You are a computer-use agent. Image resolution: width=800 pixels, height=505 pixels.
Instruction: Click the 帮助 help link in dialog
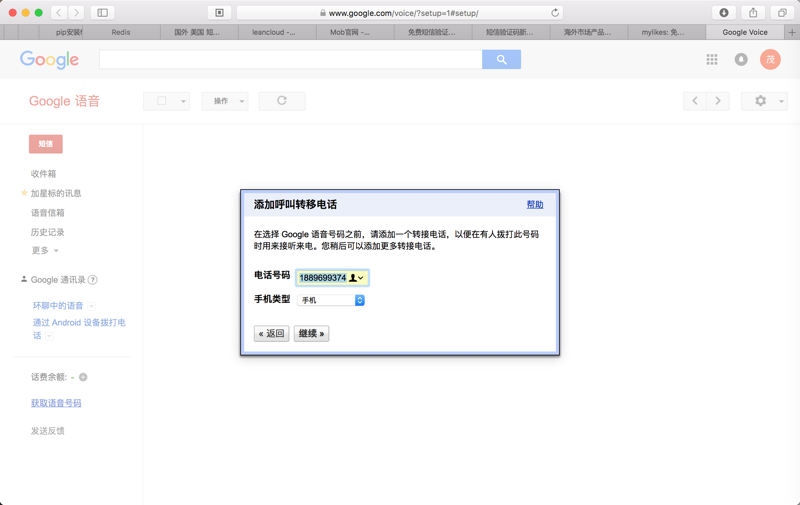(x=535, y=205)
